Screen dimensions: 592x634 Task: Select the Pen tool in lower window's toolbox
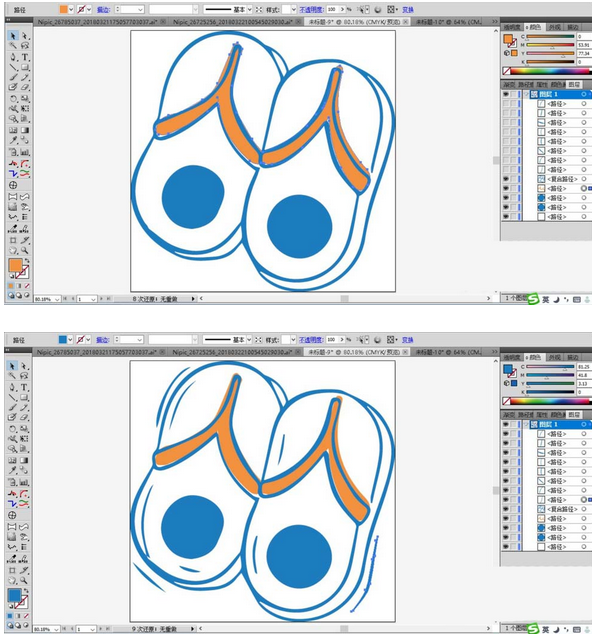click(x=13, y=387)
